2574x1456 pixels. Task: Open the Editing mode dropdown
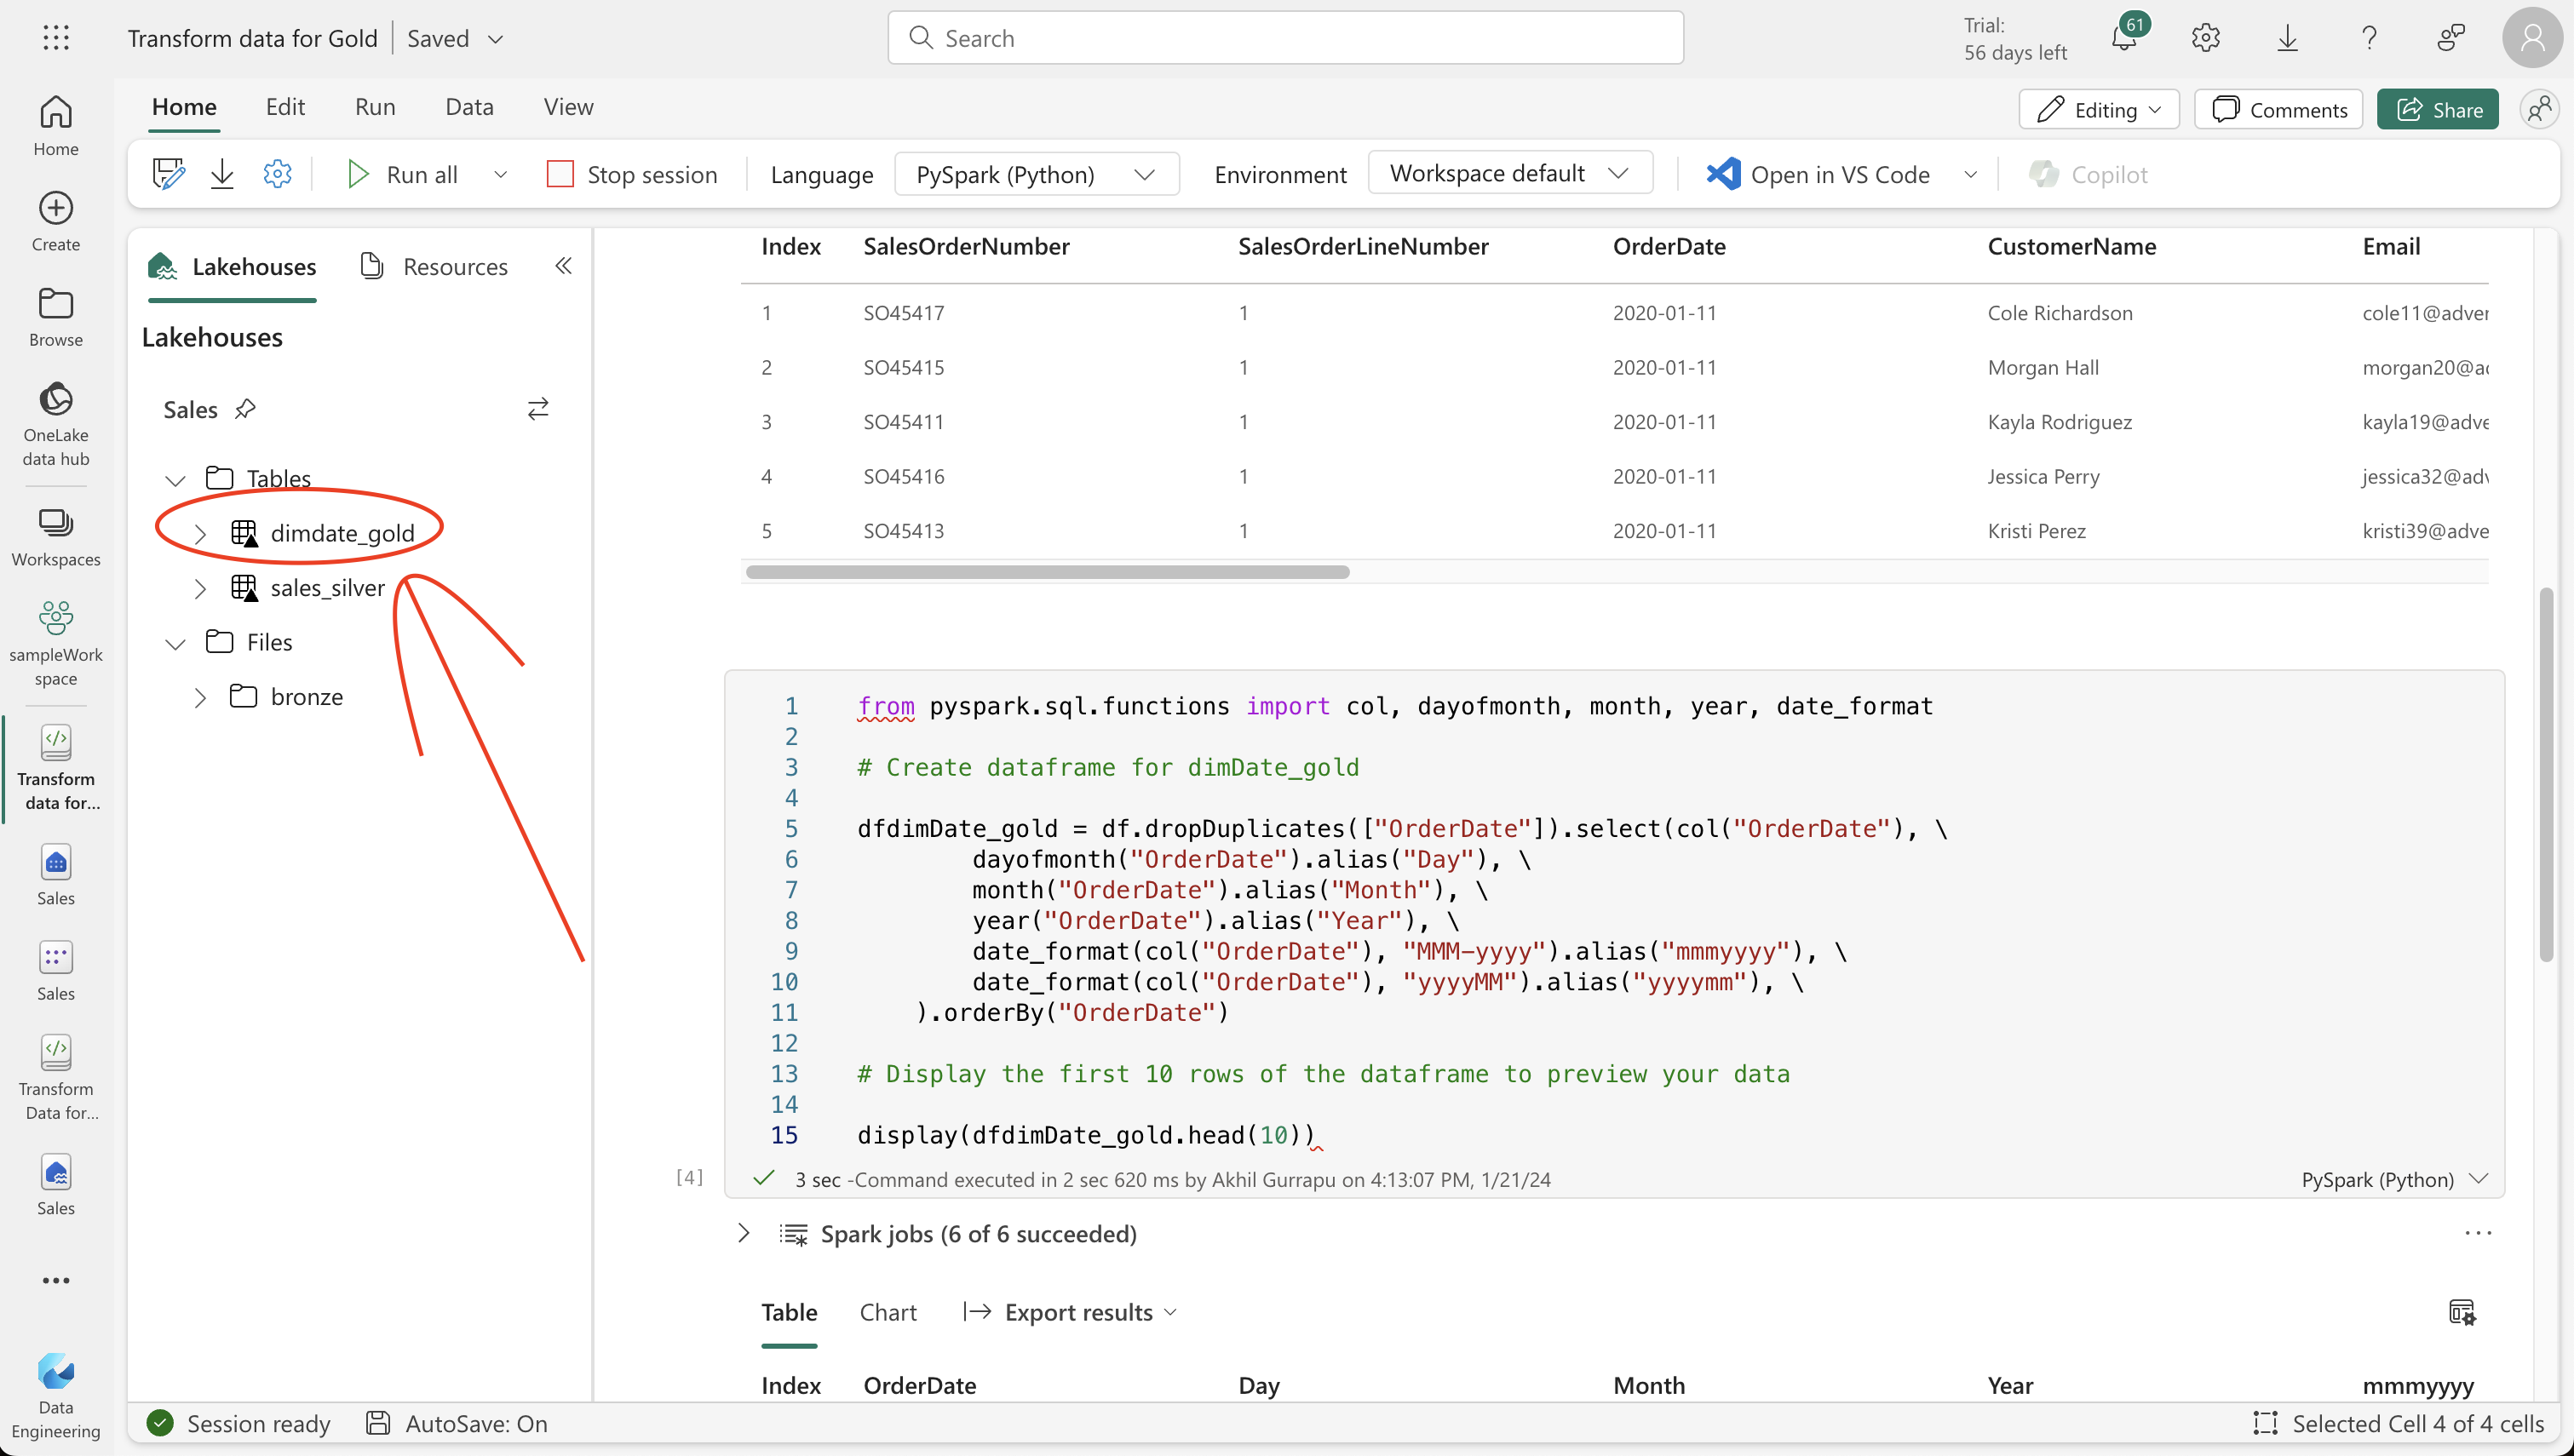tap(2098, 109)
